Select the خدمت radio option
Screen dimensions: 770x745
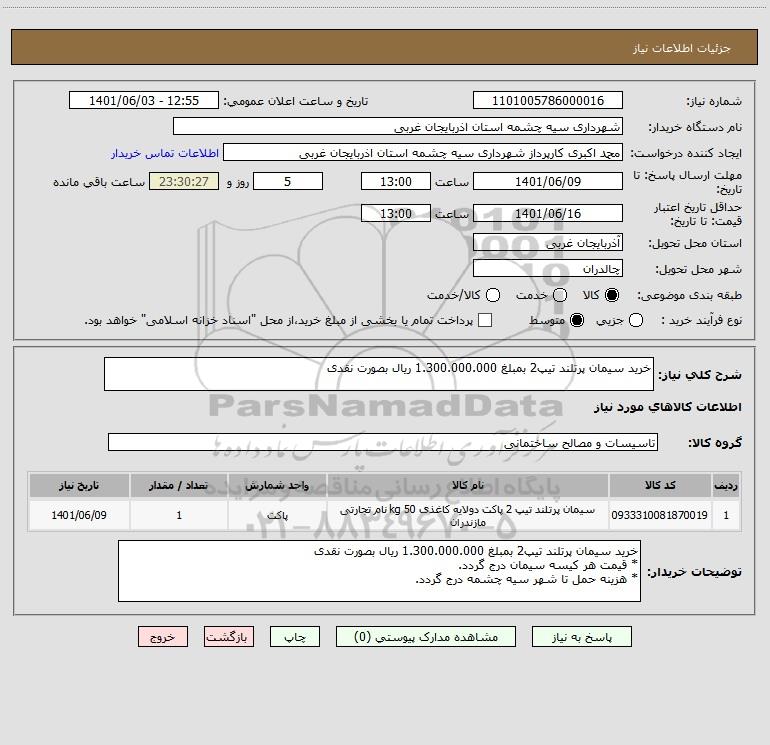click(x=560, y=295)
